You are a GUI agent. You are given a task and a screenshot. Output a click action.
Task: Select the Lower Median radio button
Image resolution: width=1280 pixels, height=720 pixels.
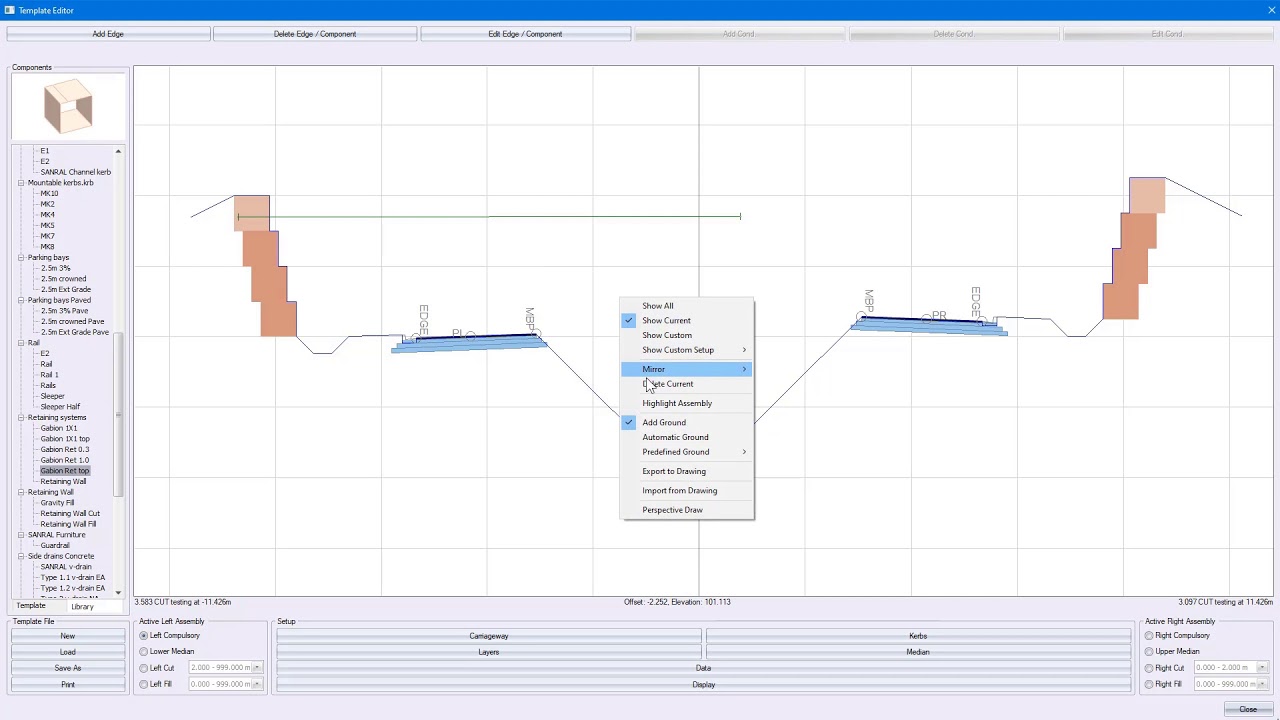tap(144, 652)
